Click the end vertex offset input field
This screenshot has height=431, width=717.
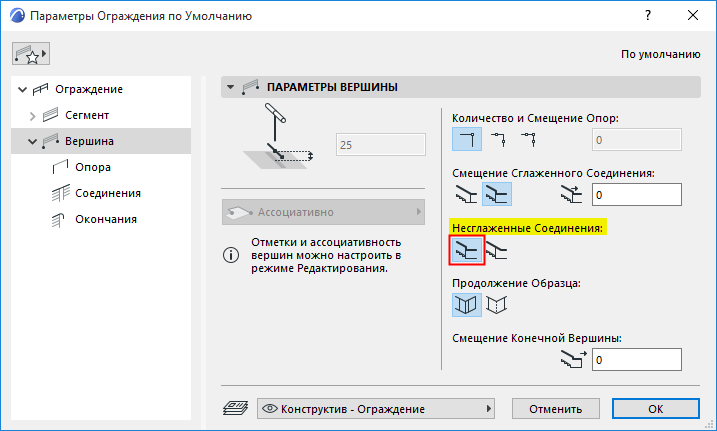[x=636, y=359]
